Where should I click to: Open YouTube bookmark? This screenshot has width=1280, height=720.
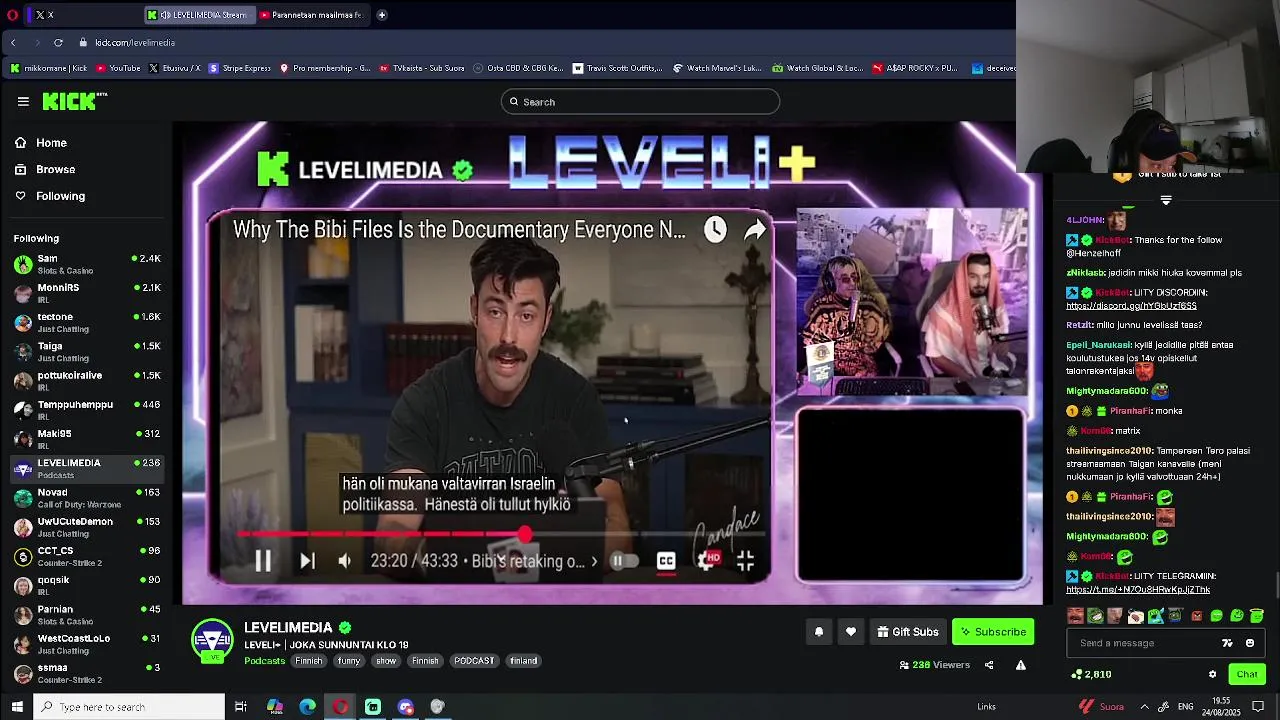[118, 68]
